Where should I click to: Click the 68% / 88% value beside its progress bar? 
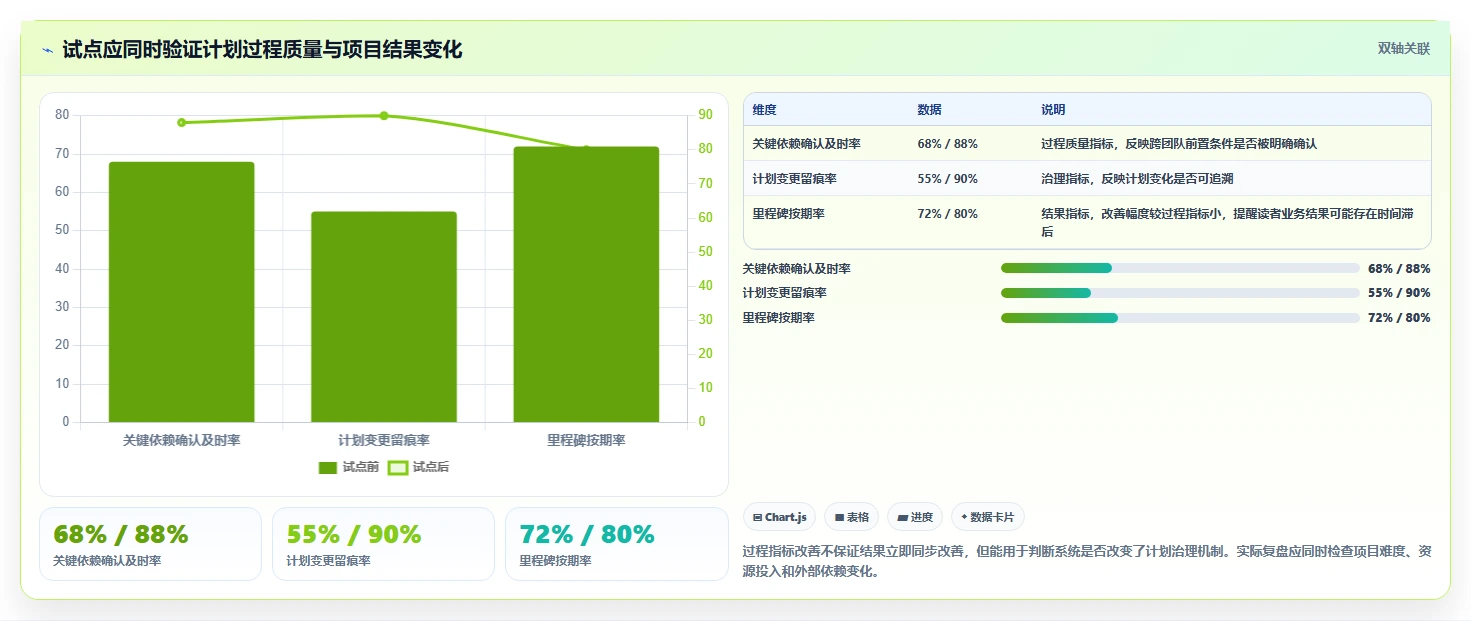(1399, 269)
